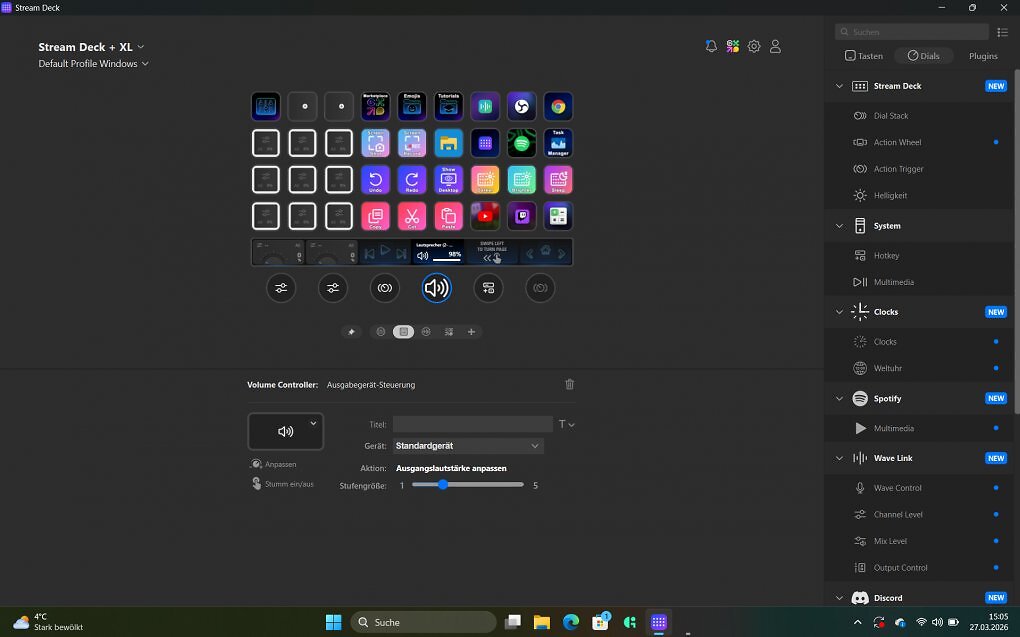Viewport: 1020px width, 637px height.
Task: Select the Tutorials folder key
Action: tap(448, 107)
